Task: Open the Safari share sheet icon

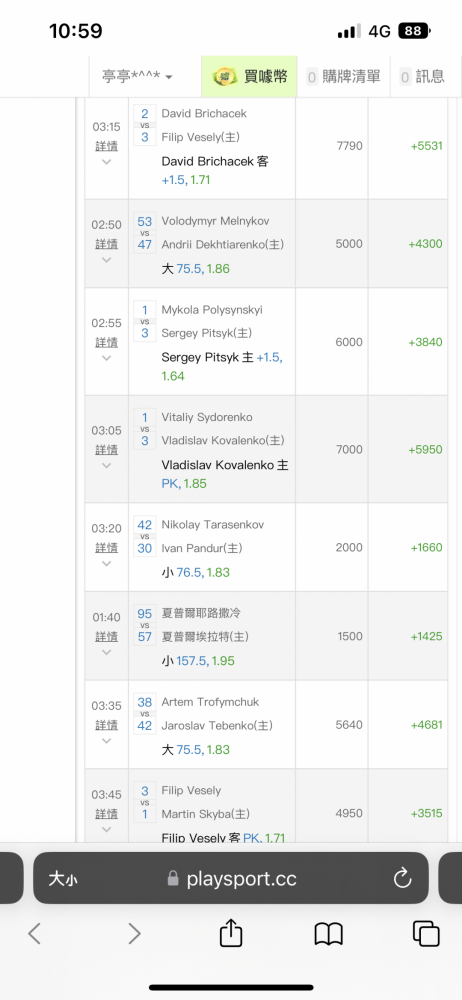Action: [231, 932]
